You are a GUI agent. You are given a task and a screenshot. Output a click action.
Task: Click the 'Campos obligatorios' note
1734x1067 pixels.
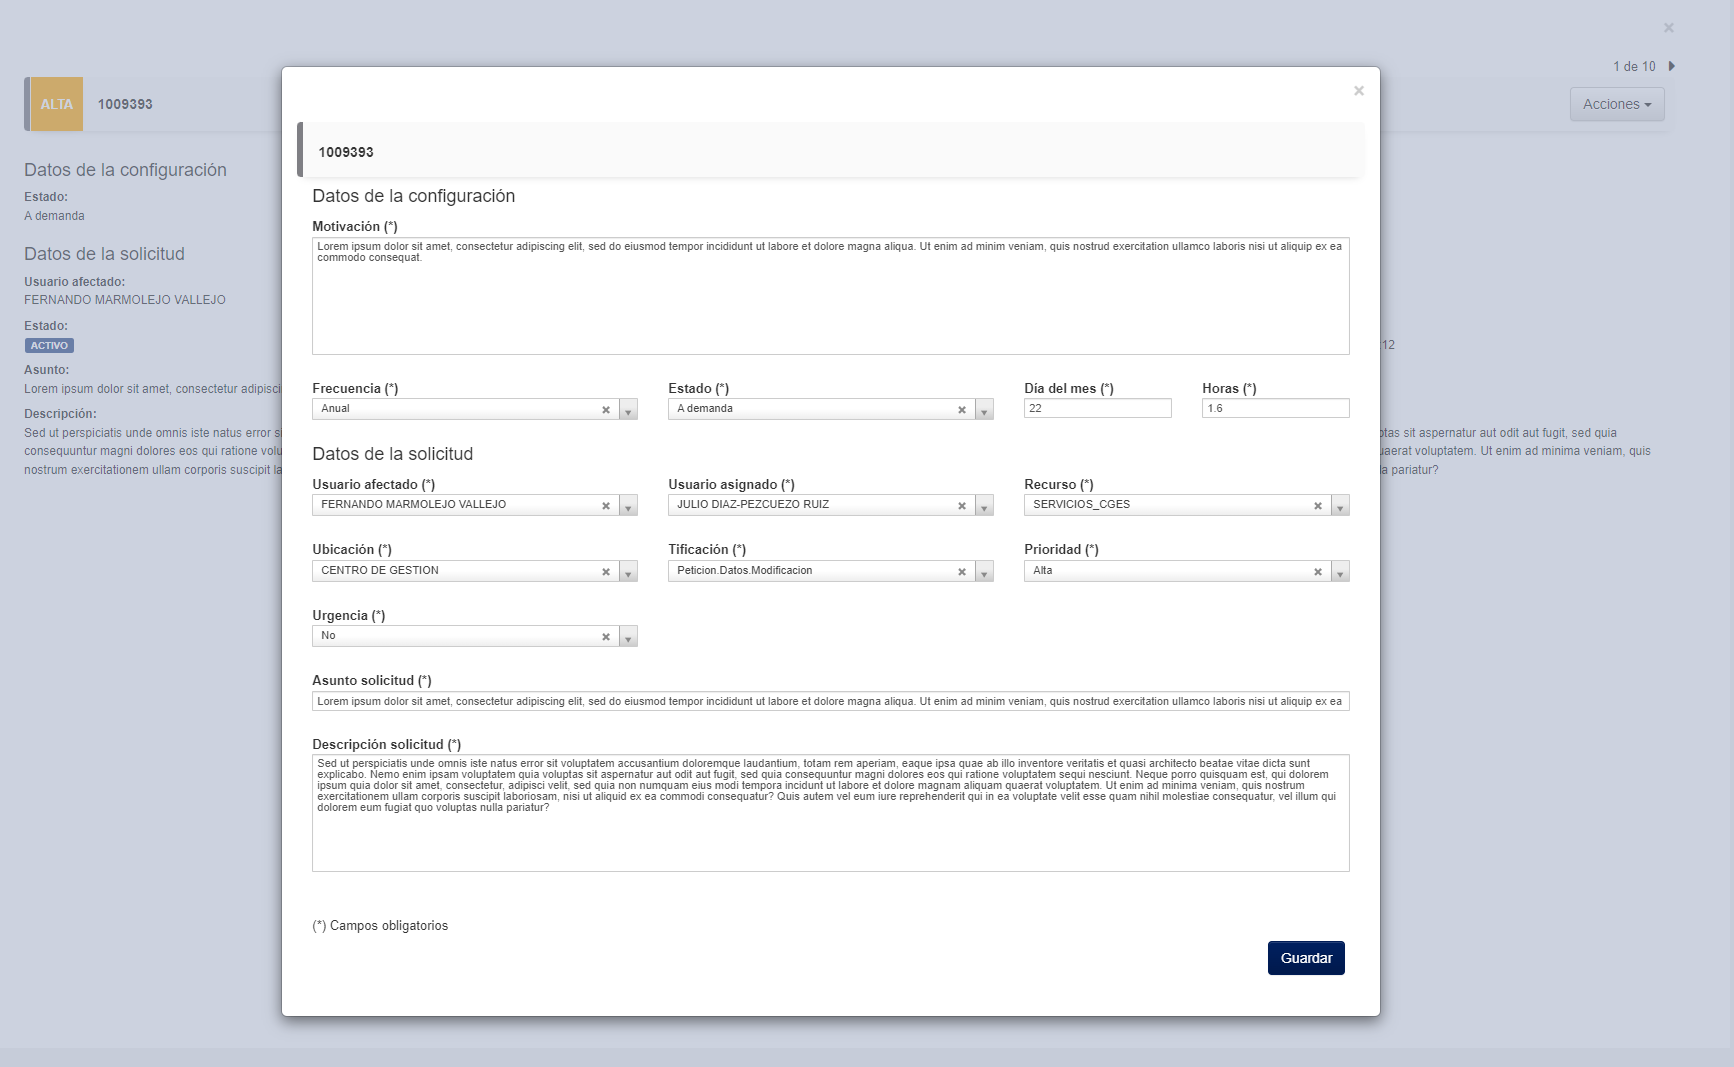click(x=380, y=926)
